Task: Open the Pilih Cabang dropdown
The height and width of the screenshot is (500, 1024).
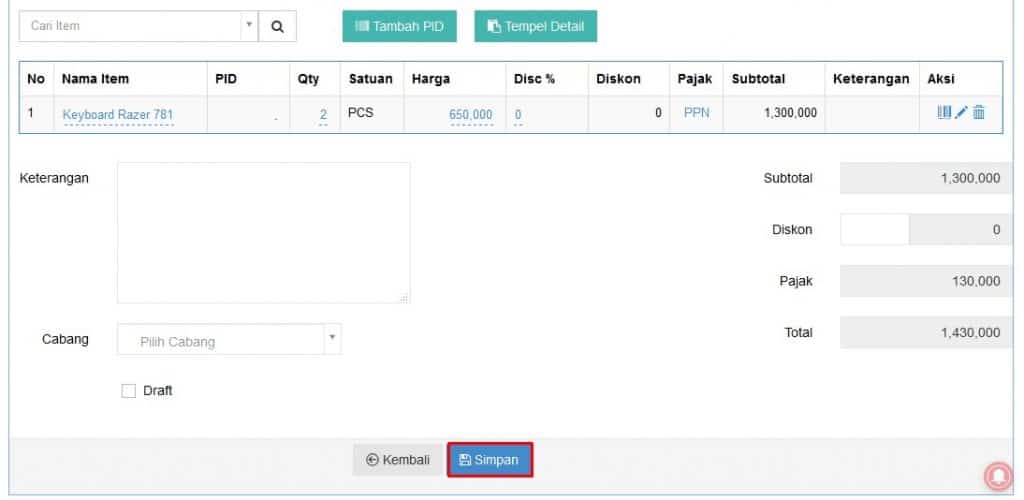Action: pos(229,339)
